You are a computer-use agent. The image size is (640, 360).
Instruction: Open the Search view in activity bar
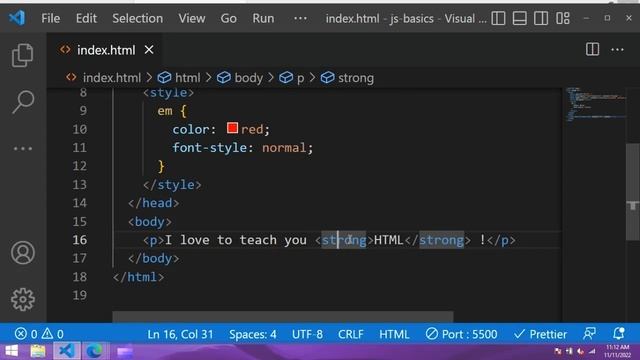click(x=23, y=102)
